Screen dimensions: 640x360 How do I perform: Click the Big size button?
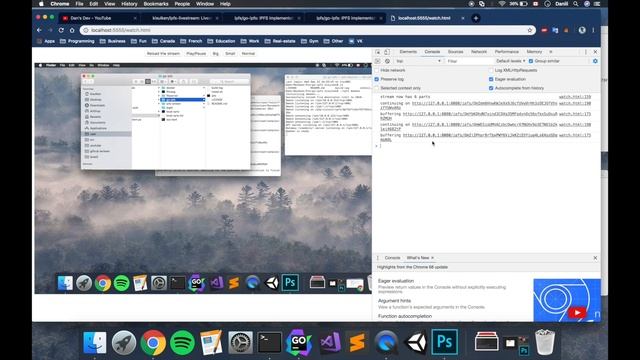216,53
